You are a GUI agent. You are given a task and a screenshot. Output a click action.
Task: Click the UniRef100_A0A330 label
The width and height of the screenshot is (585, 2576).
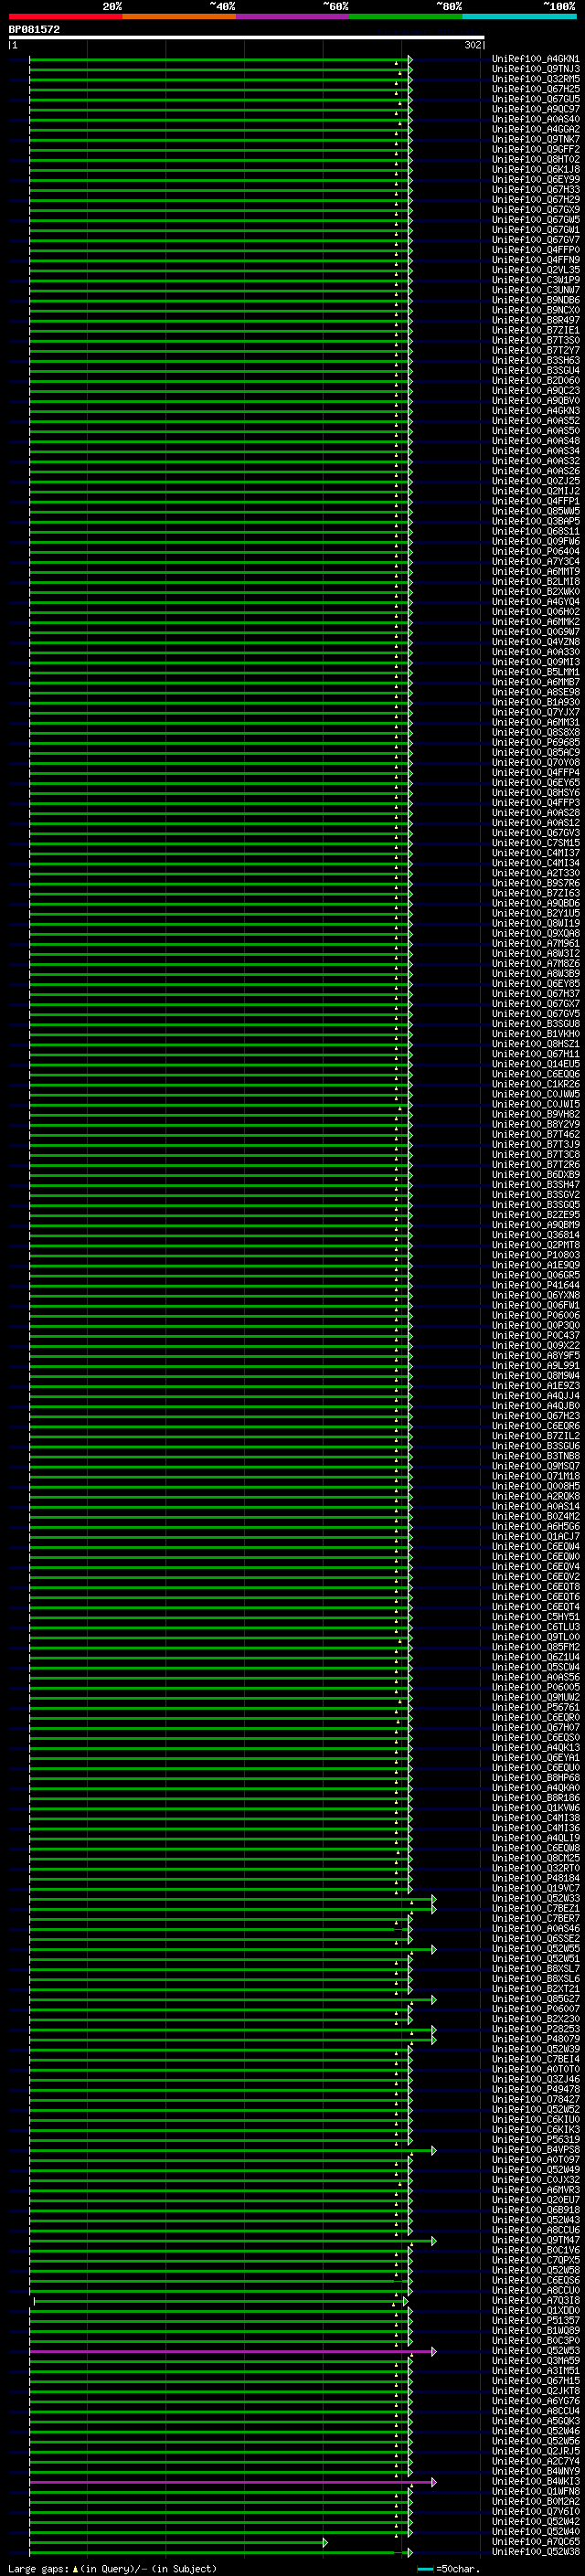tap(536, 652)
